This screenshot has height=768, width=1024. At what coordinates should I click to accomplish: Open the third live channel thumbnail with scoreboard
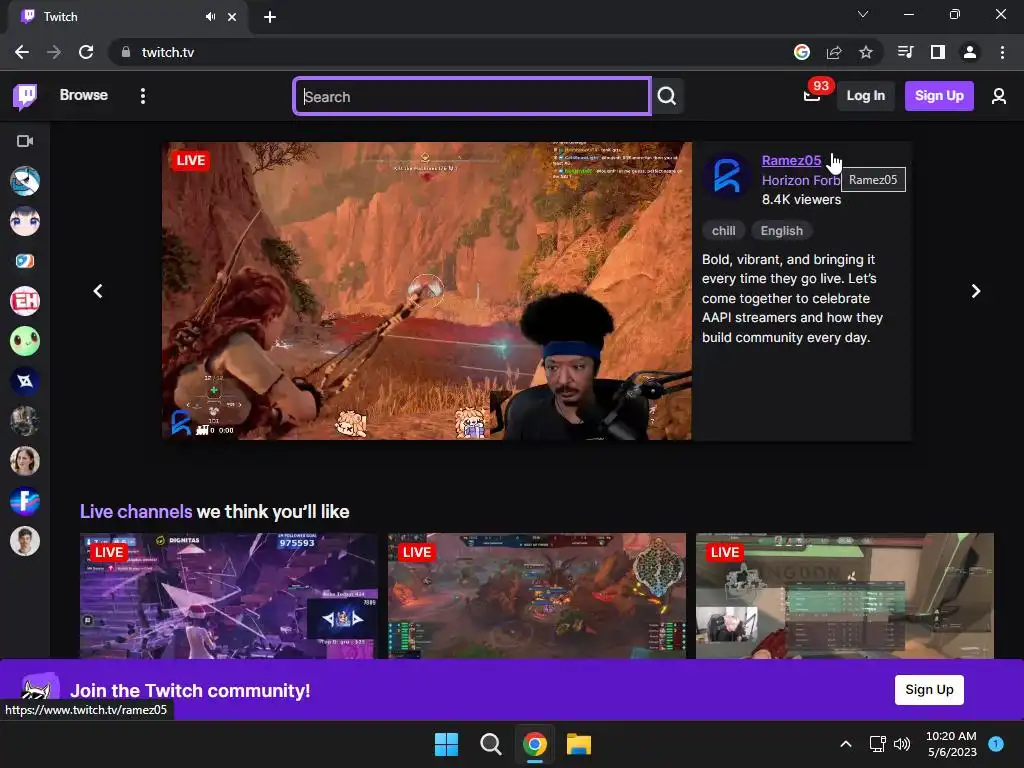coord(844,596)
